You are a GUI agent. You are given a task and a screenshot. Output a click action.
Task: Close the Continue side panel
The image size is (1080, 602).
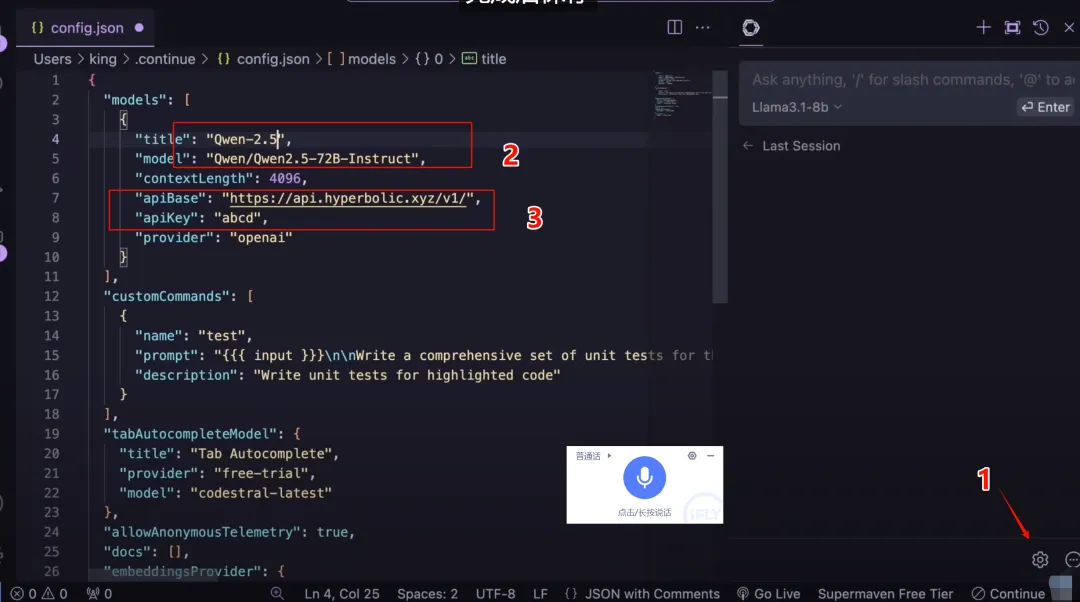(x=1069, y=28)
